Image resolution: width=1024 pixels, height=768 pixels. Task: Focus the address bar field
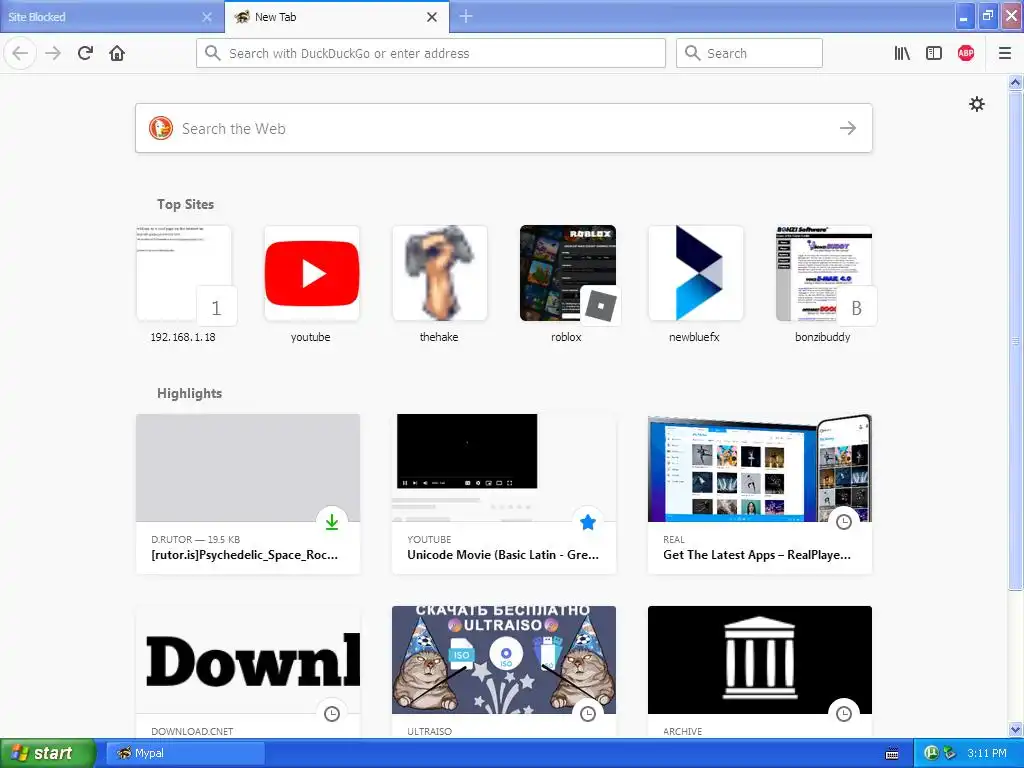point(431,53)
